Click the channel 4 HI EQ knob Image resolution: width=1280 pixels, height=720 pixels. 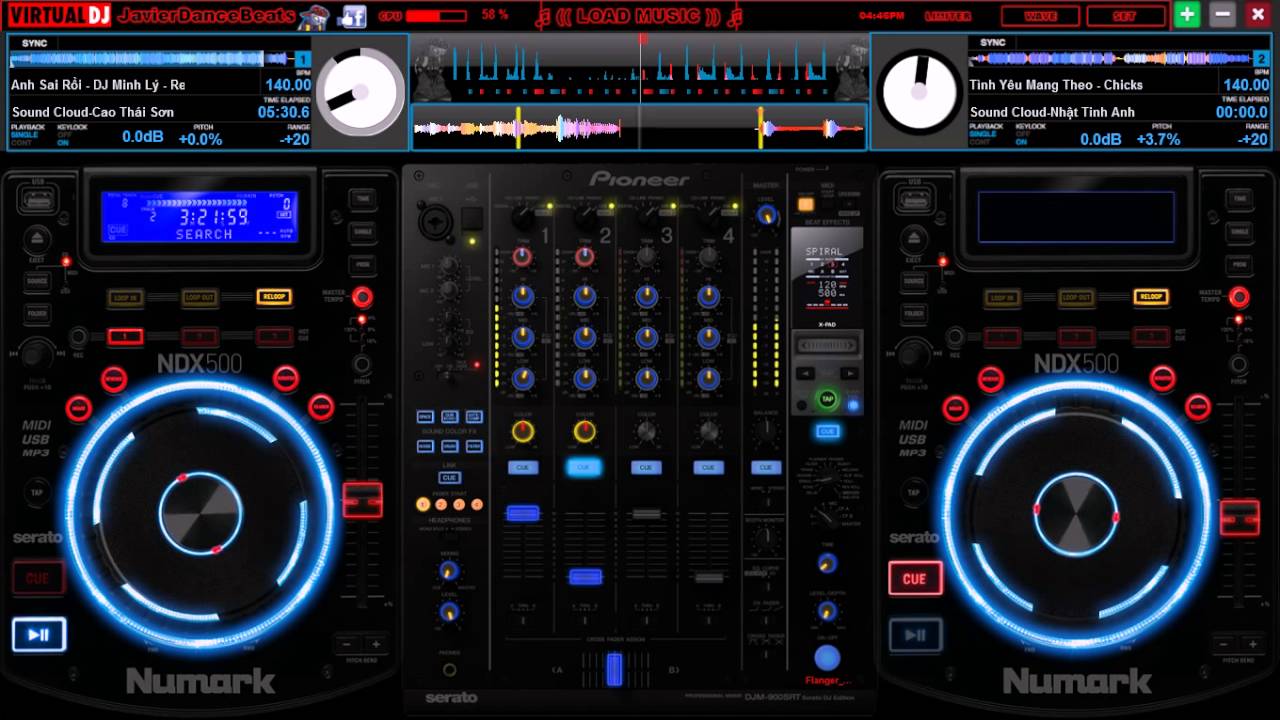[709, 297]
